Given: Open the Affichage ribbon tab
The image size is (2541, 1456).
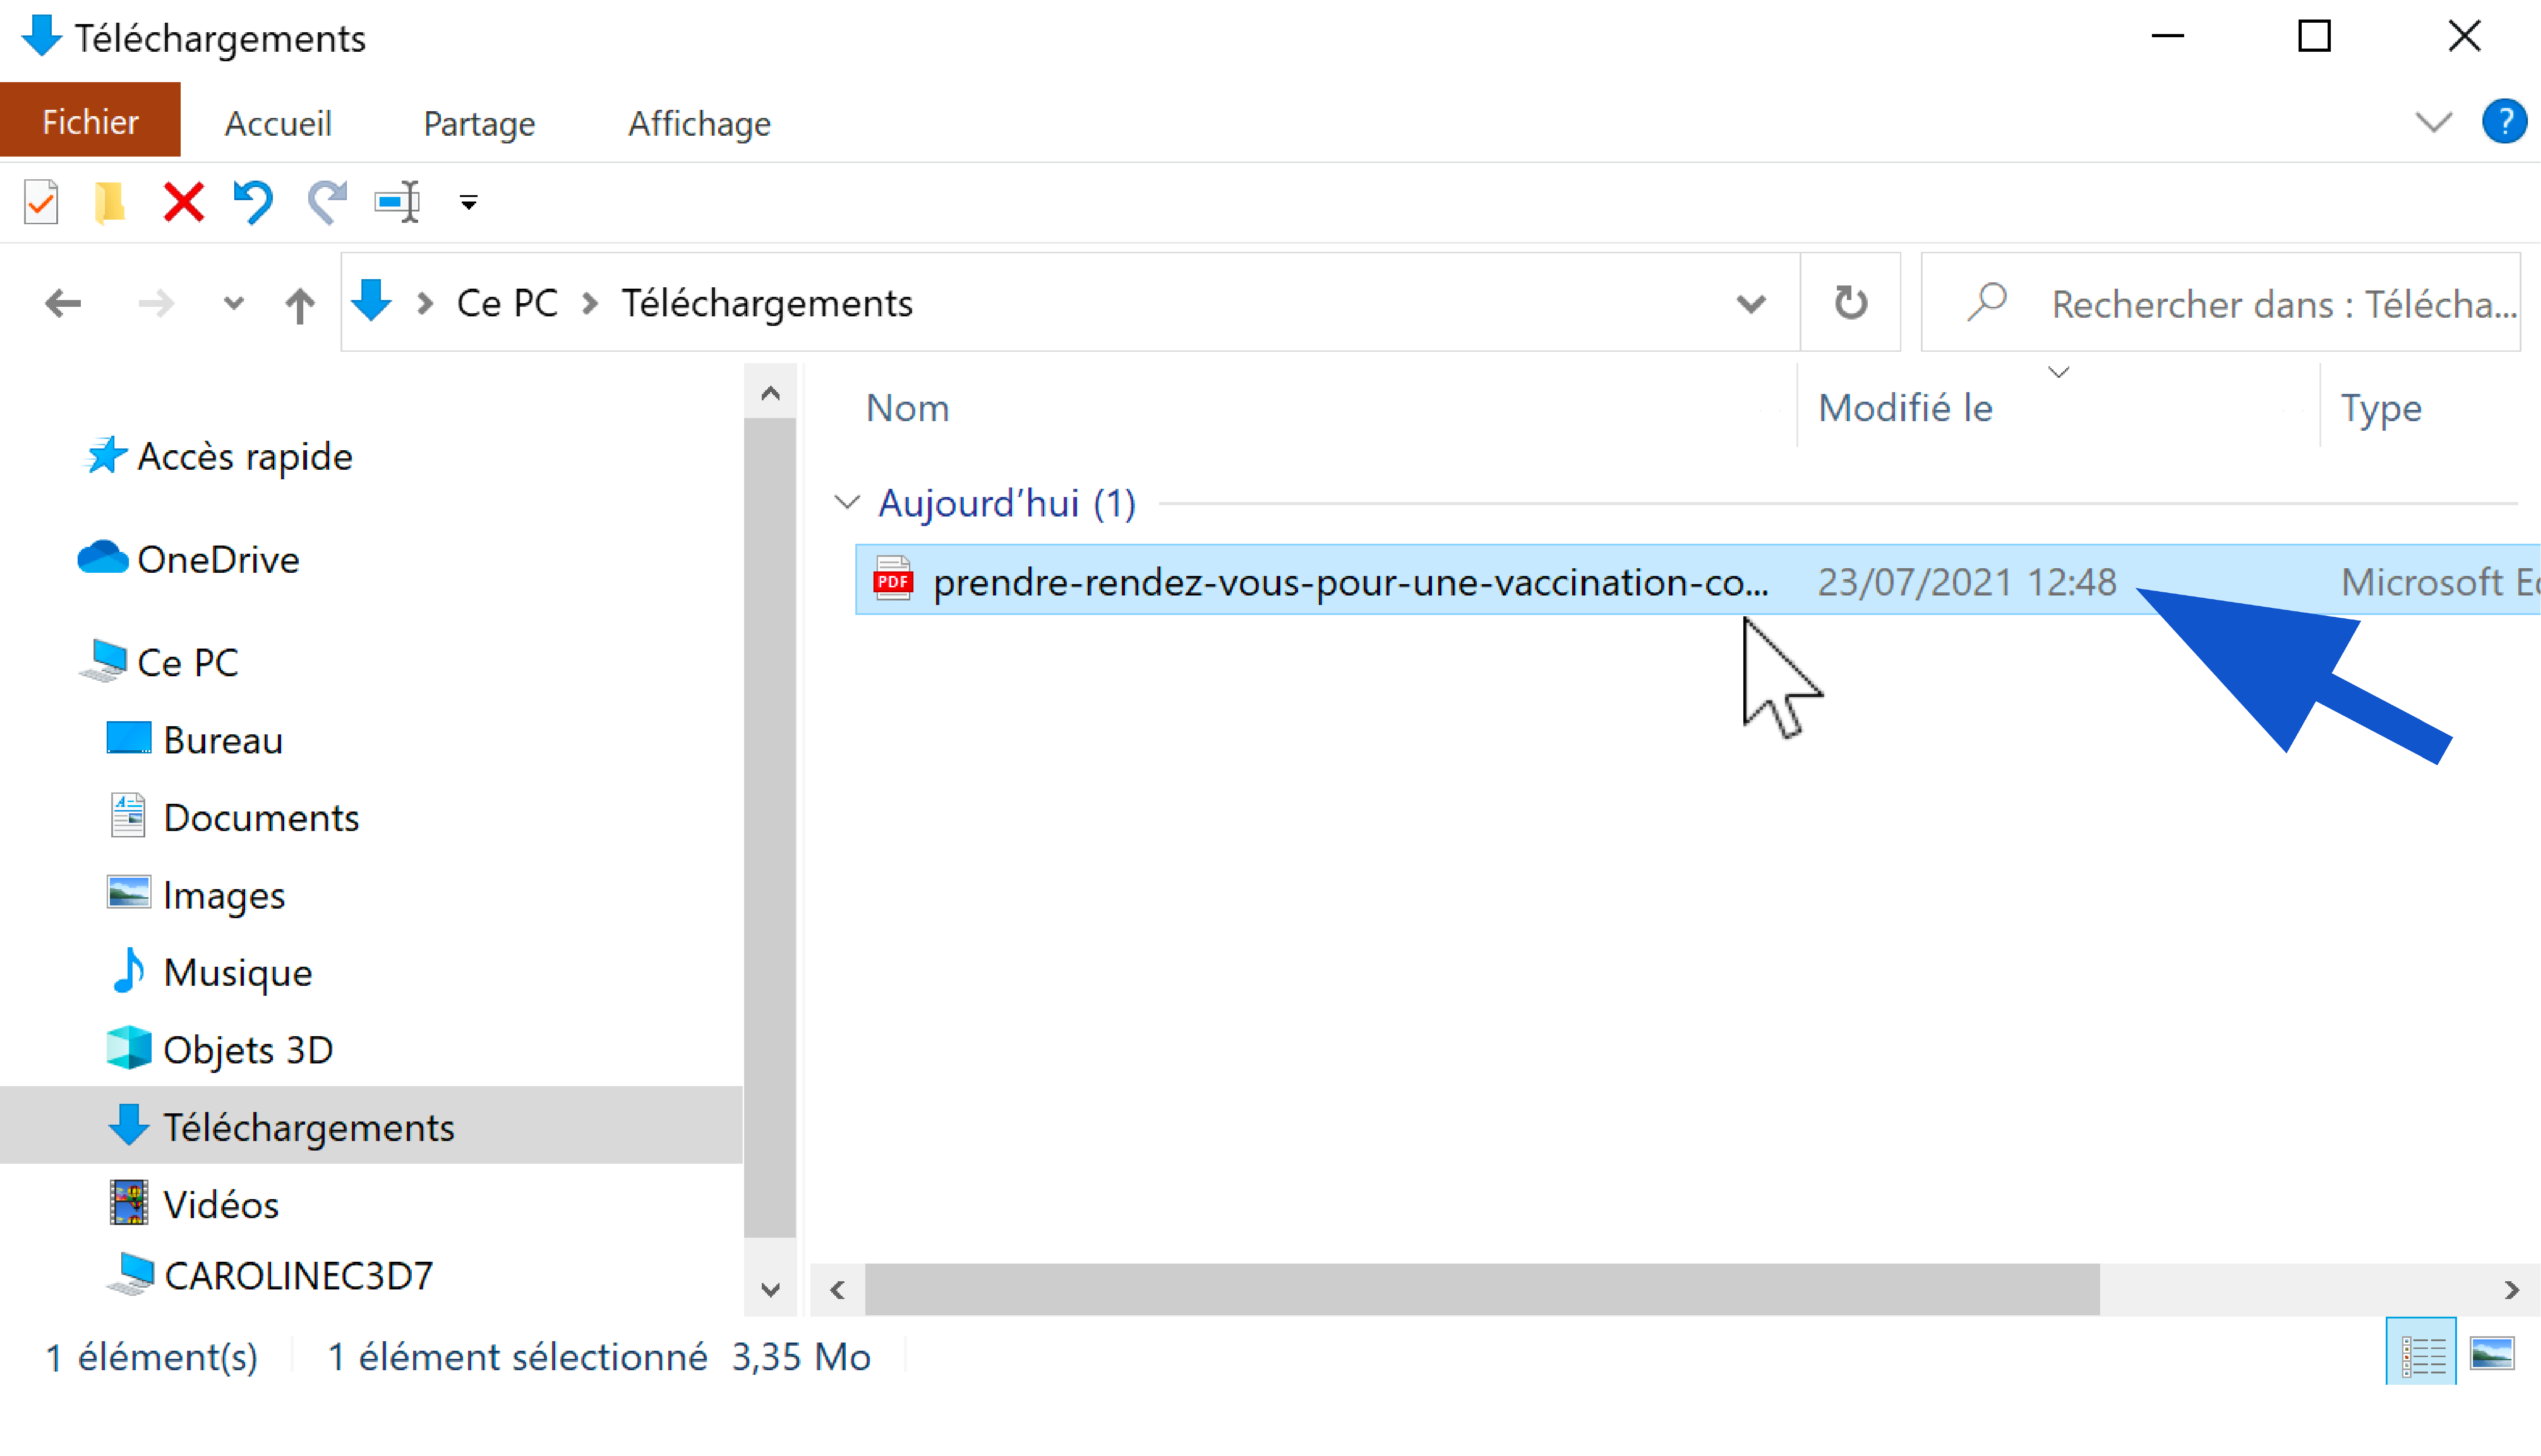Looking at the screenshot, I should point(699,123).
